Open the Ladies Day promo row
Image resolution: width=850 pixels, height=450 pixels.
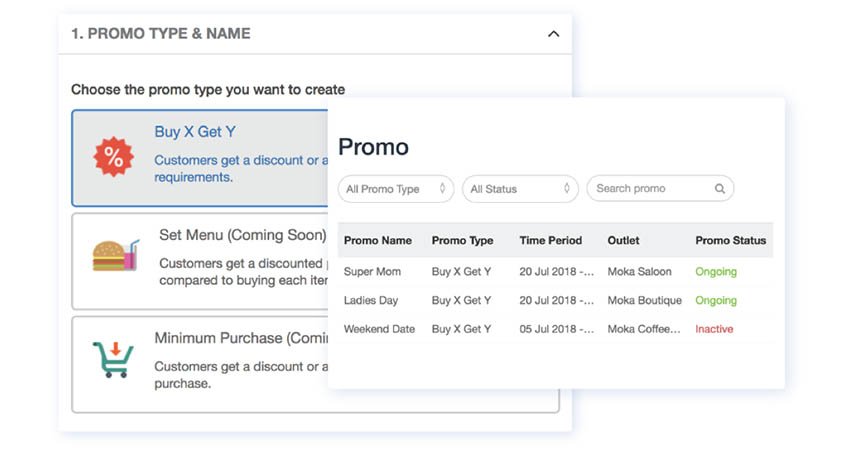click(371, 300)
